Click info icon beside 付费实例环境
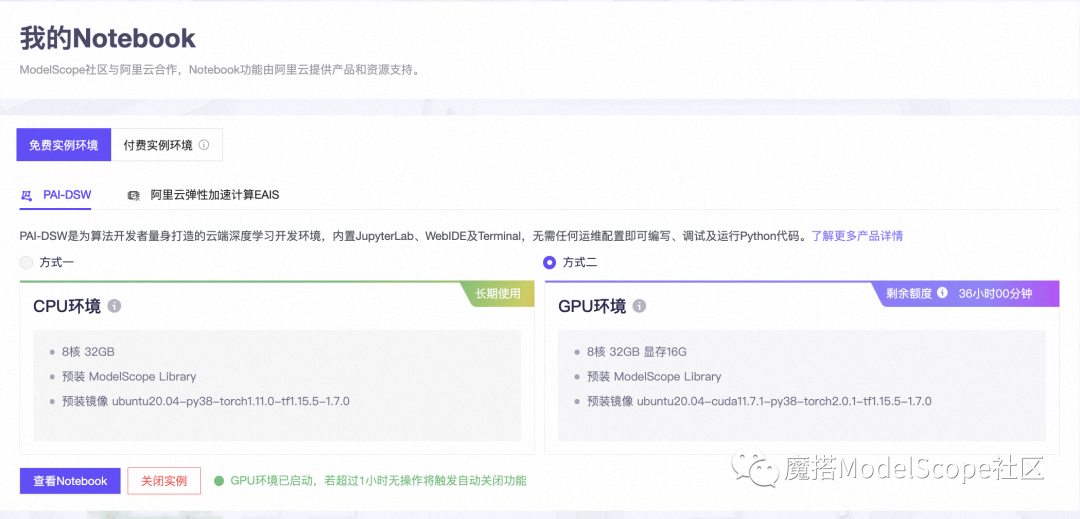The height and width of the screenshot is (519, 1080). point(204,145)
